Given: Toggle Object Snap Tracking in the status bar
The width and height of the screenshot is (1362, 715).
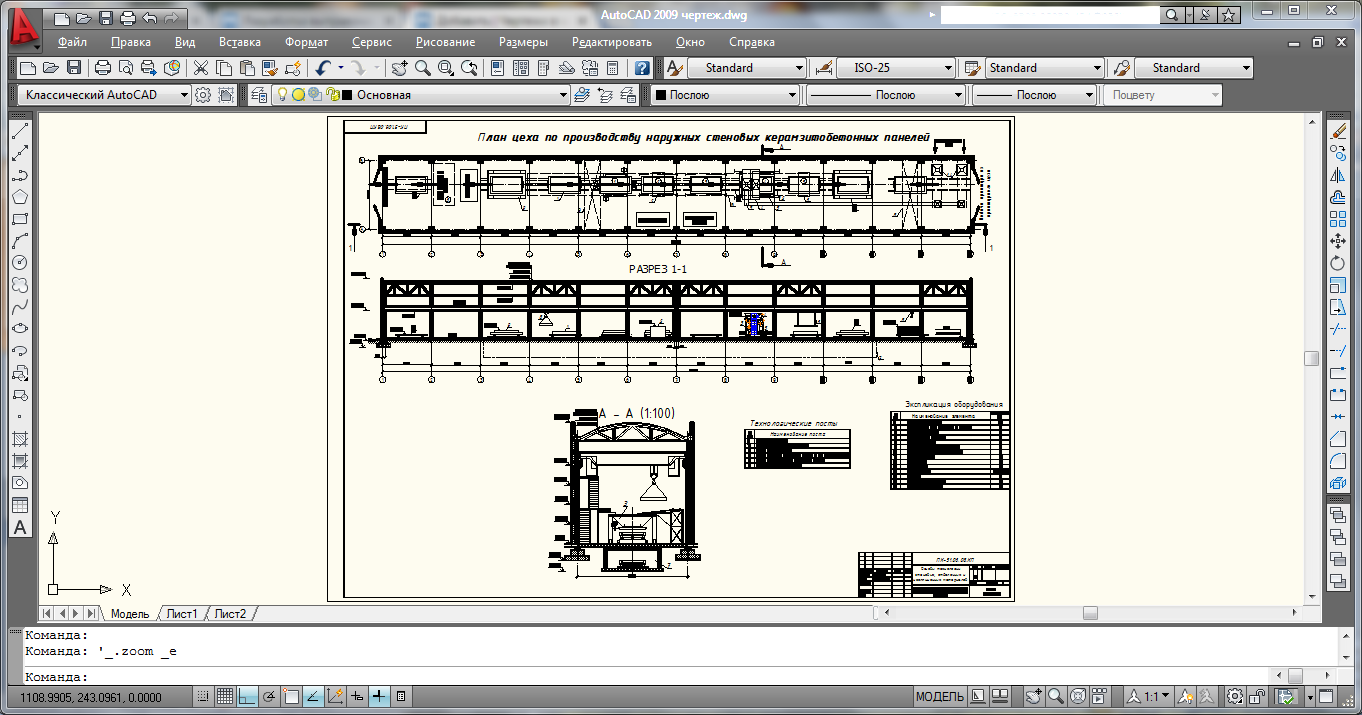Looking at the screenshot, I should (x=314, y=696).
